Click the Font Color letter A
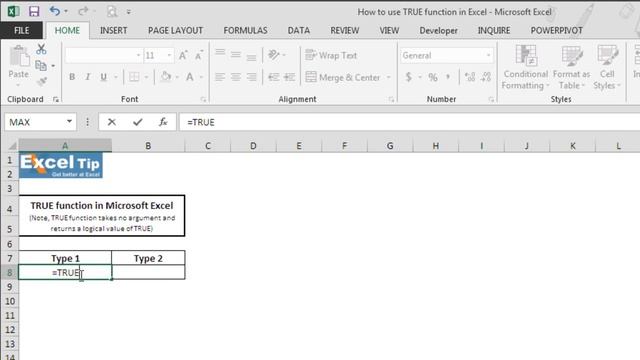The height and width of the screenshot is (360, 640). point(190,76)
